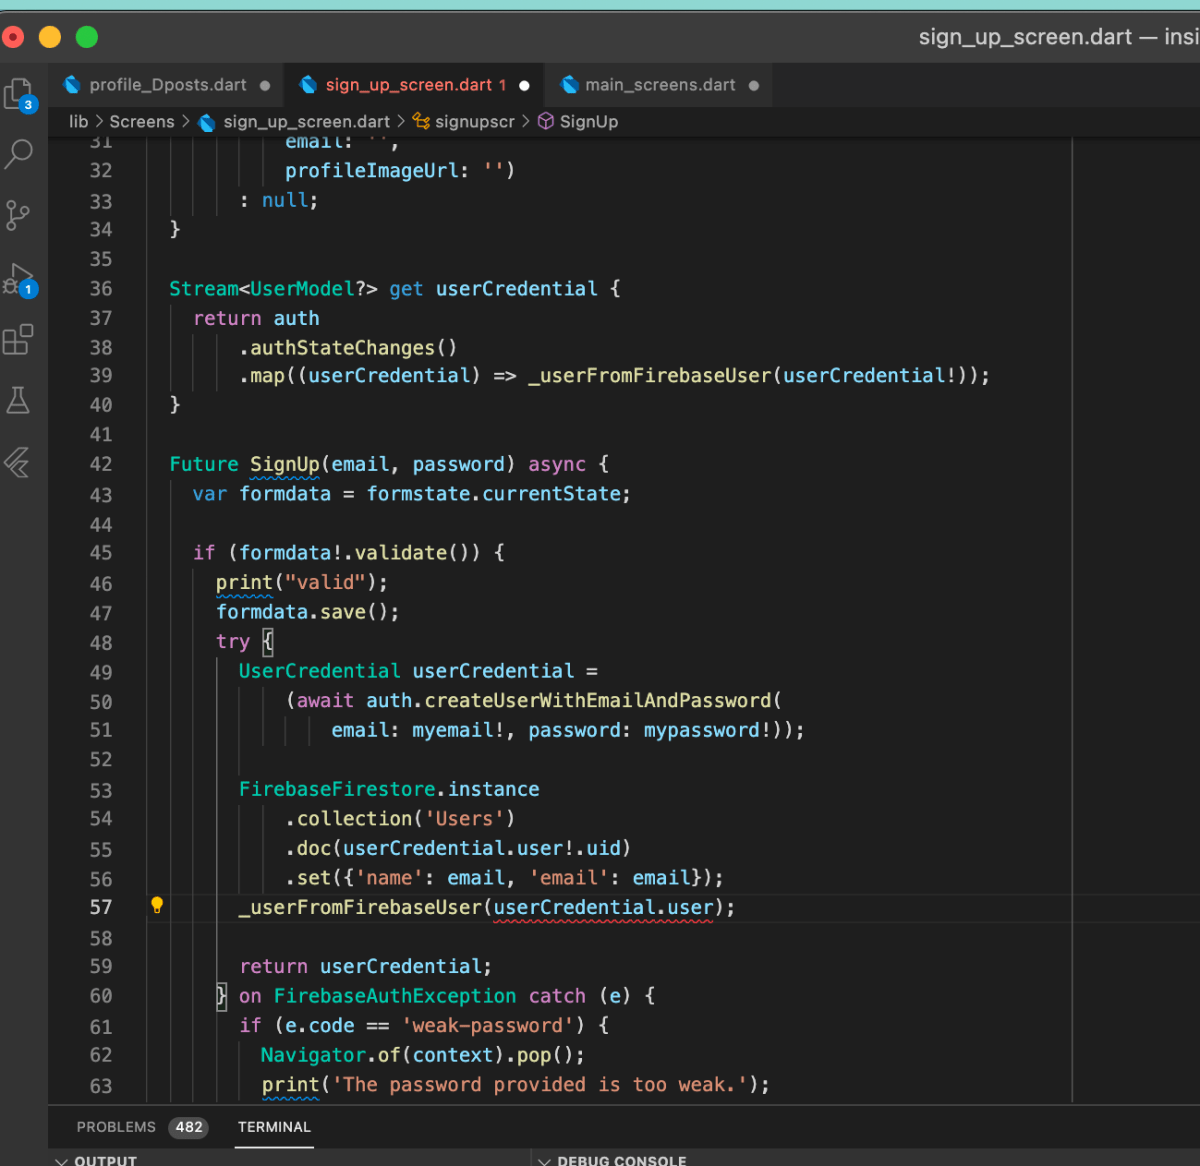Open the PROBLEMS panel tab
Image resolution: width=1200 pixels, height=1166 pixels.
pyautogui.click(x=116, y=1127)
